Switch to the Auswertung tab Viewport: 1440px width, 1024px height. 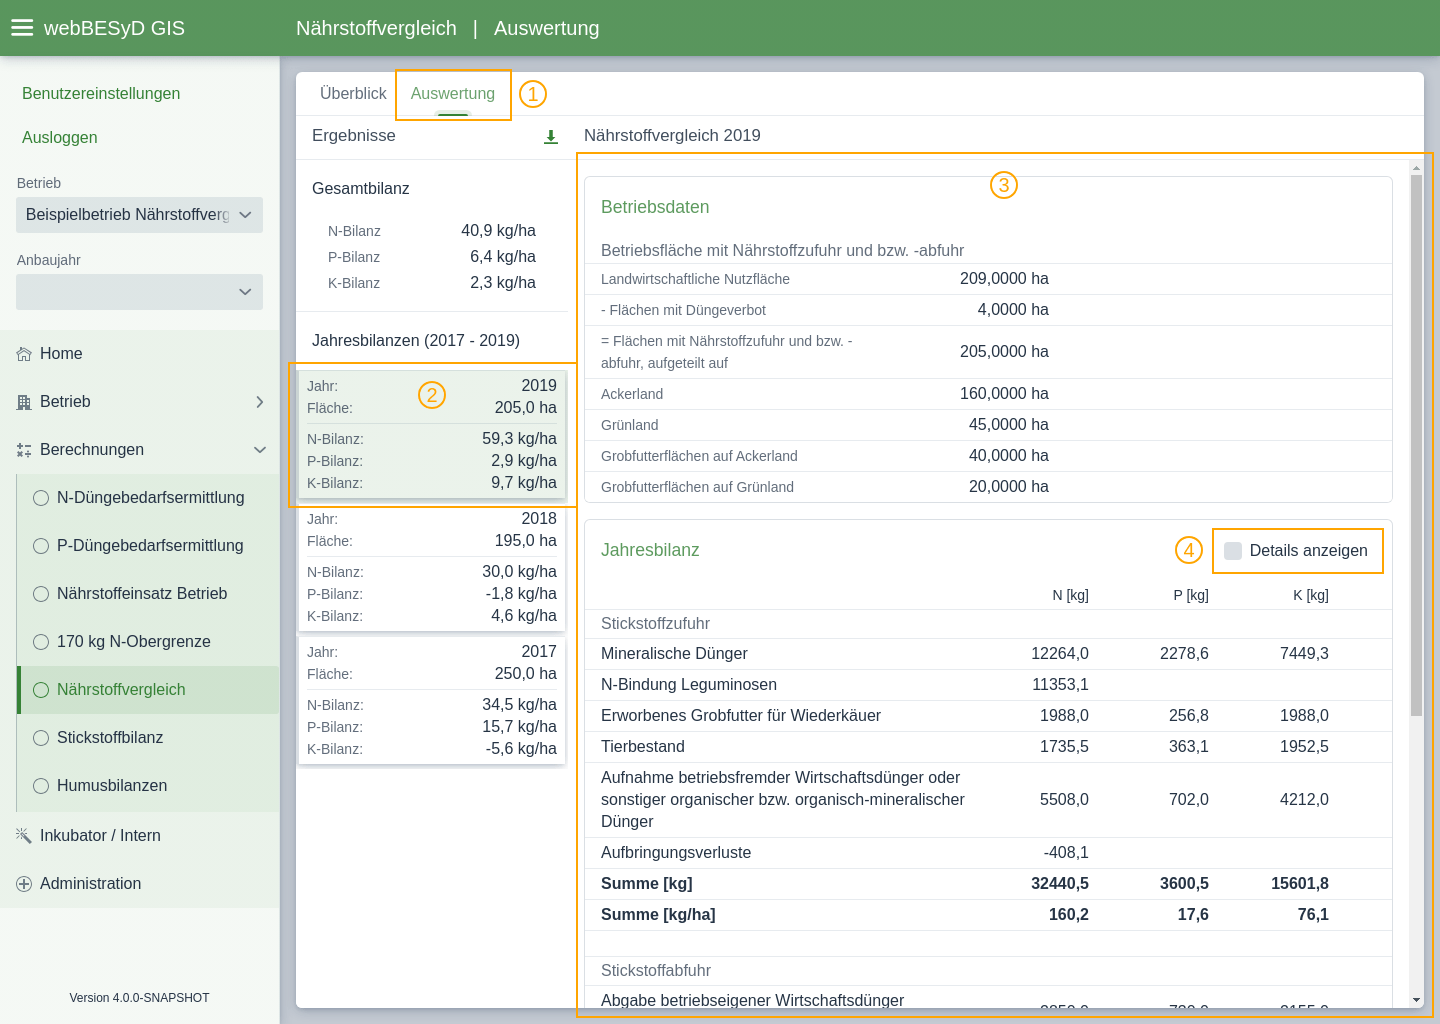(453, 94)
